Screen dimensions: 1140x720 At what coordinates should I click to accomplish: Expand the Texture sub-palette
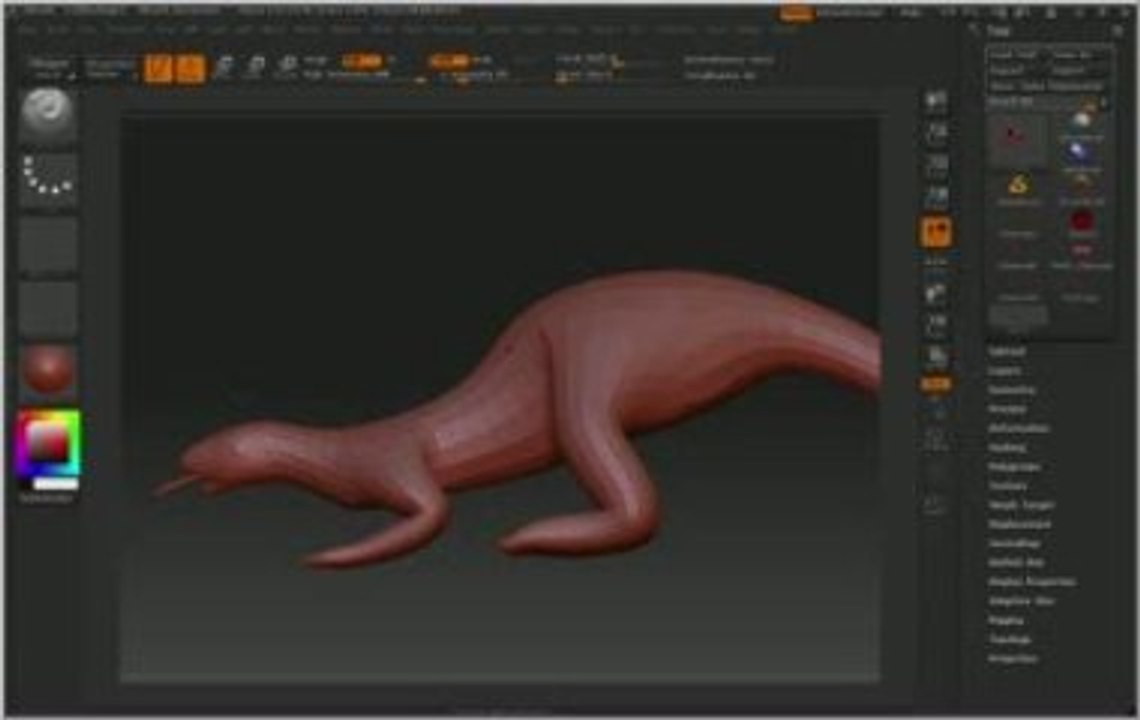pos(1007,486)
